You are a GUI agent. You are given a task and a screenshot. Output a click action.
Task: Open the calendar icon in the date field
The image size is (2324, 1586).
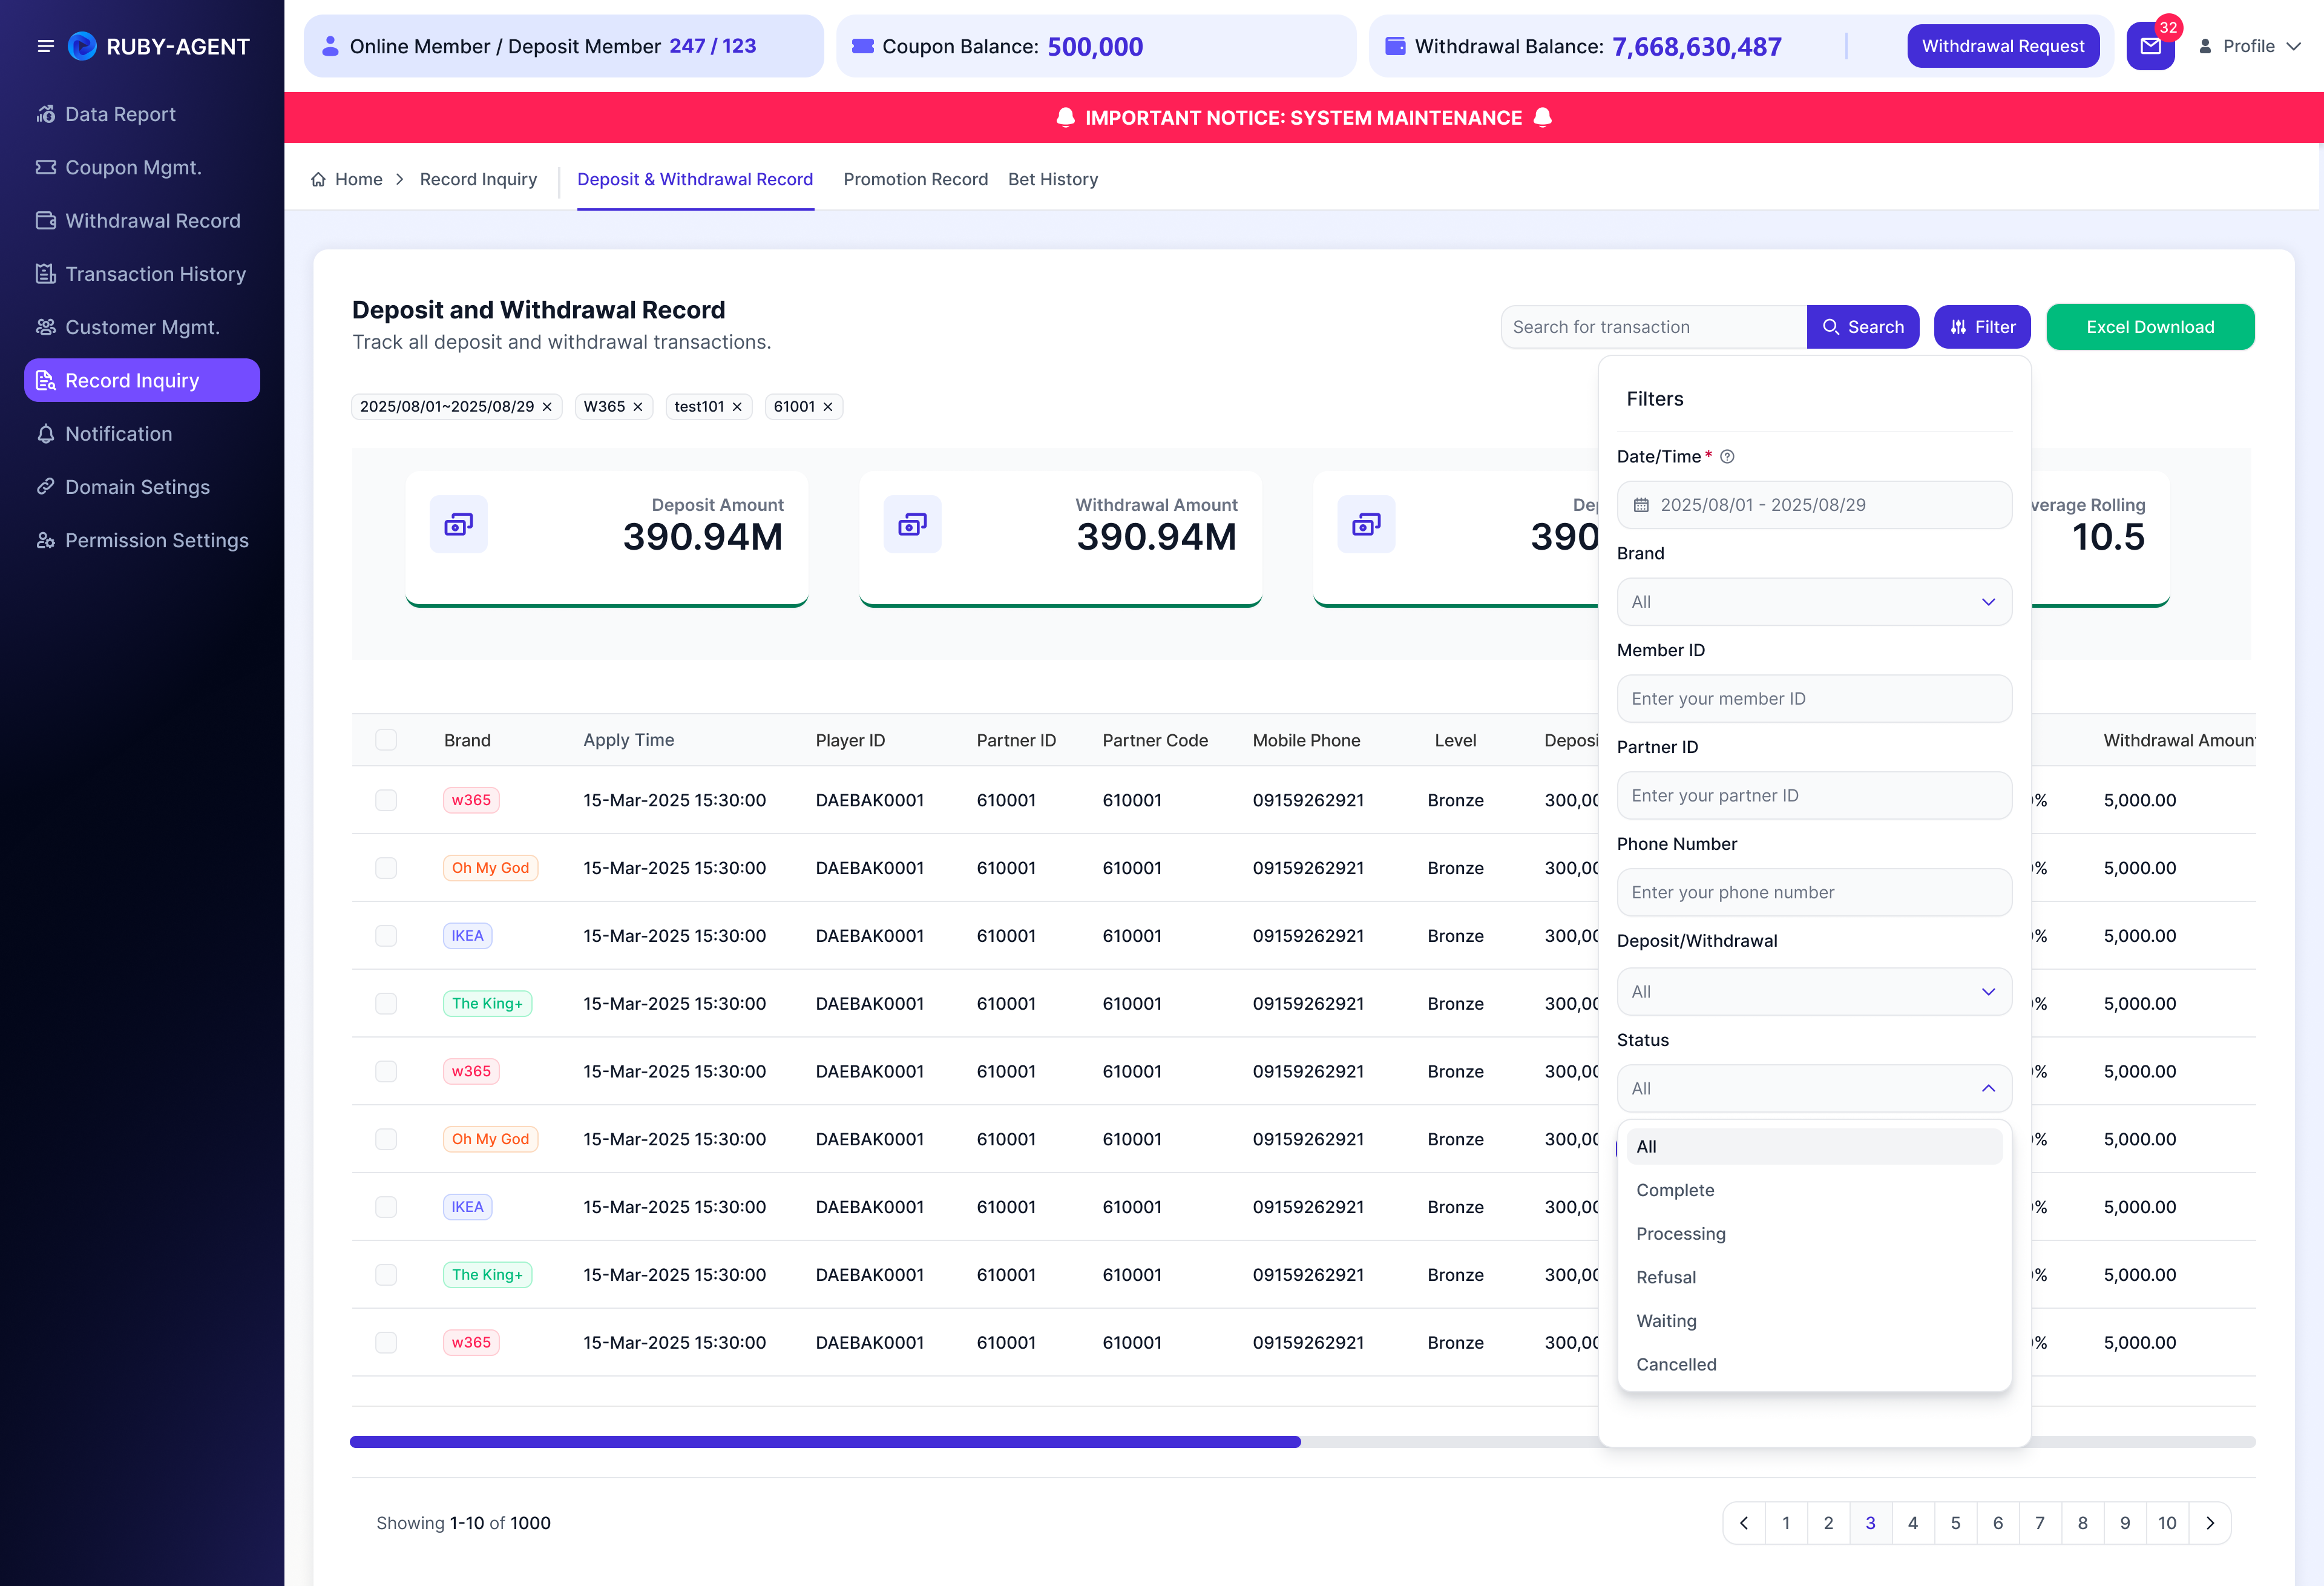tap(1641, 505)
